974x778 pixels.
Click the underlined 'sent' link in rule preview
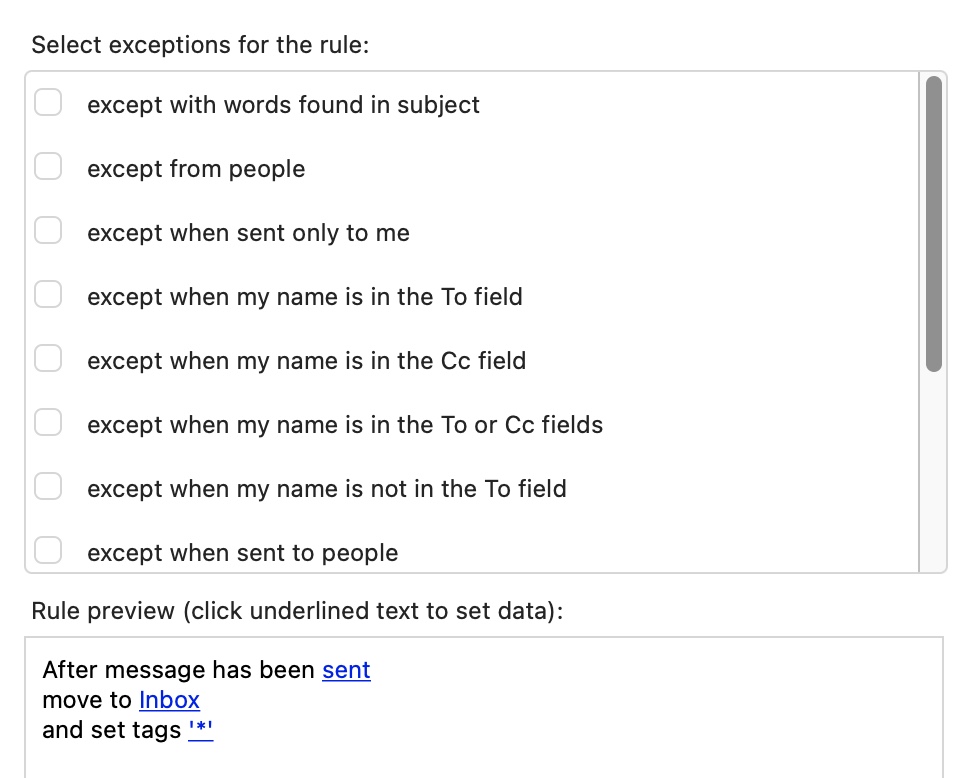346,670
